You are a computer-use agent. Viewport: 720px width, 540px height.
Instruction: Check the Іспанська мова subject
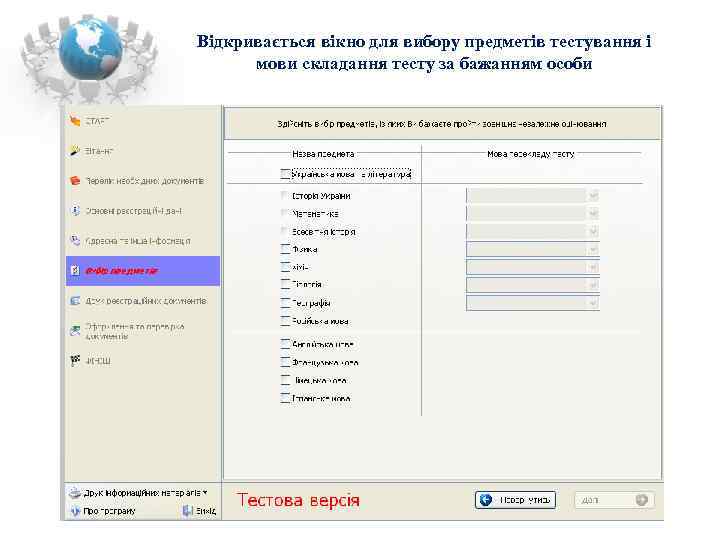(x=285, y=398)
